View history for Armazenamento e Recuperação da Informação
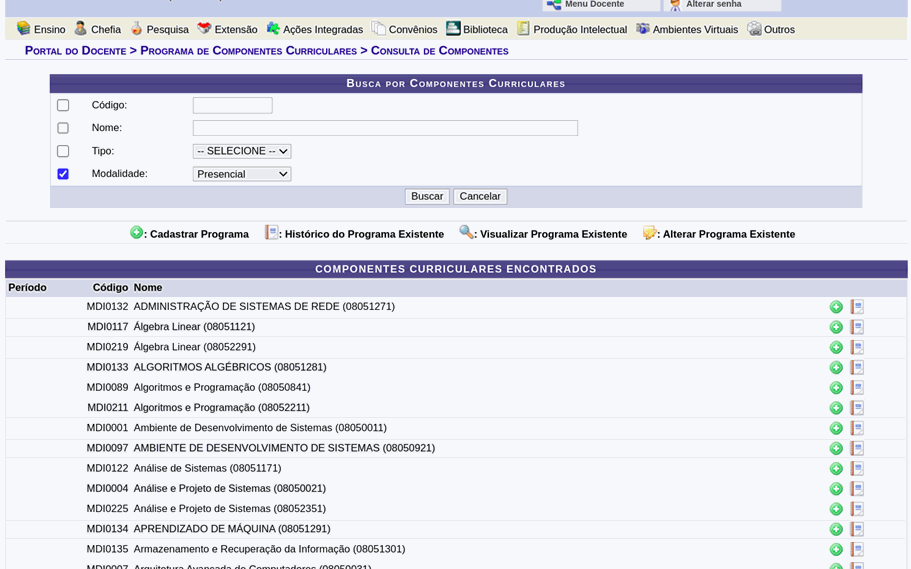Viewport: 911px width, 569px height. (857, 549)
